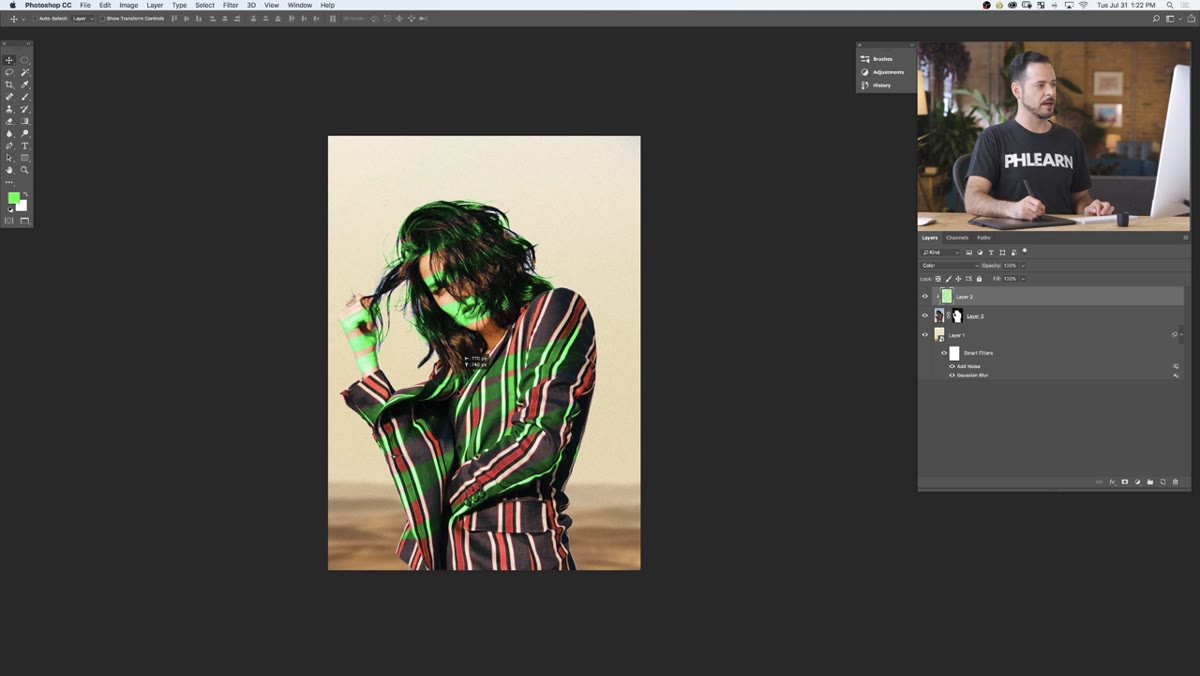1200x676 pixels.
Task: Open background white color swatch
Action: 23,207
